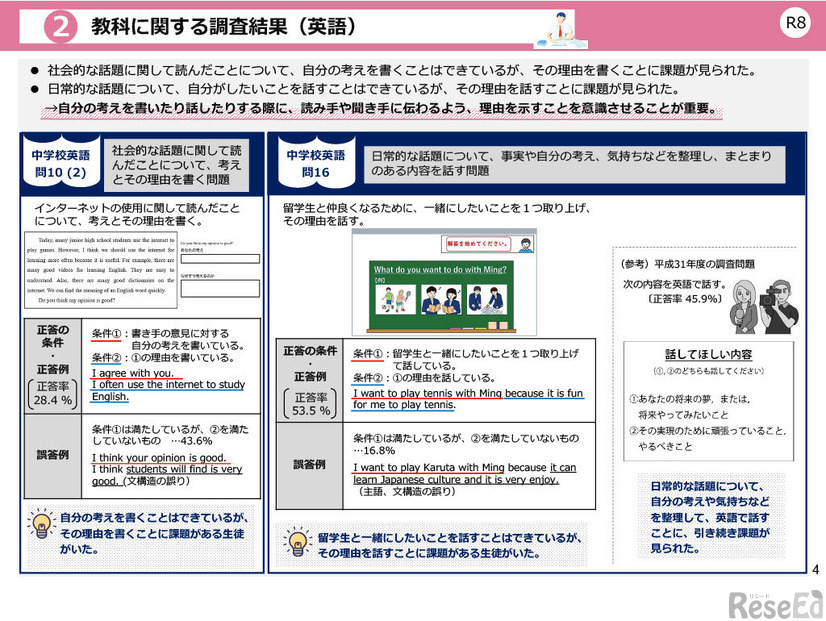Click the note (主語、文構造の誤り)
826x621 pixels.
pyautogui.click(x=405, y=491)
